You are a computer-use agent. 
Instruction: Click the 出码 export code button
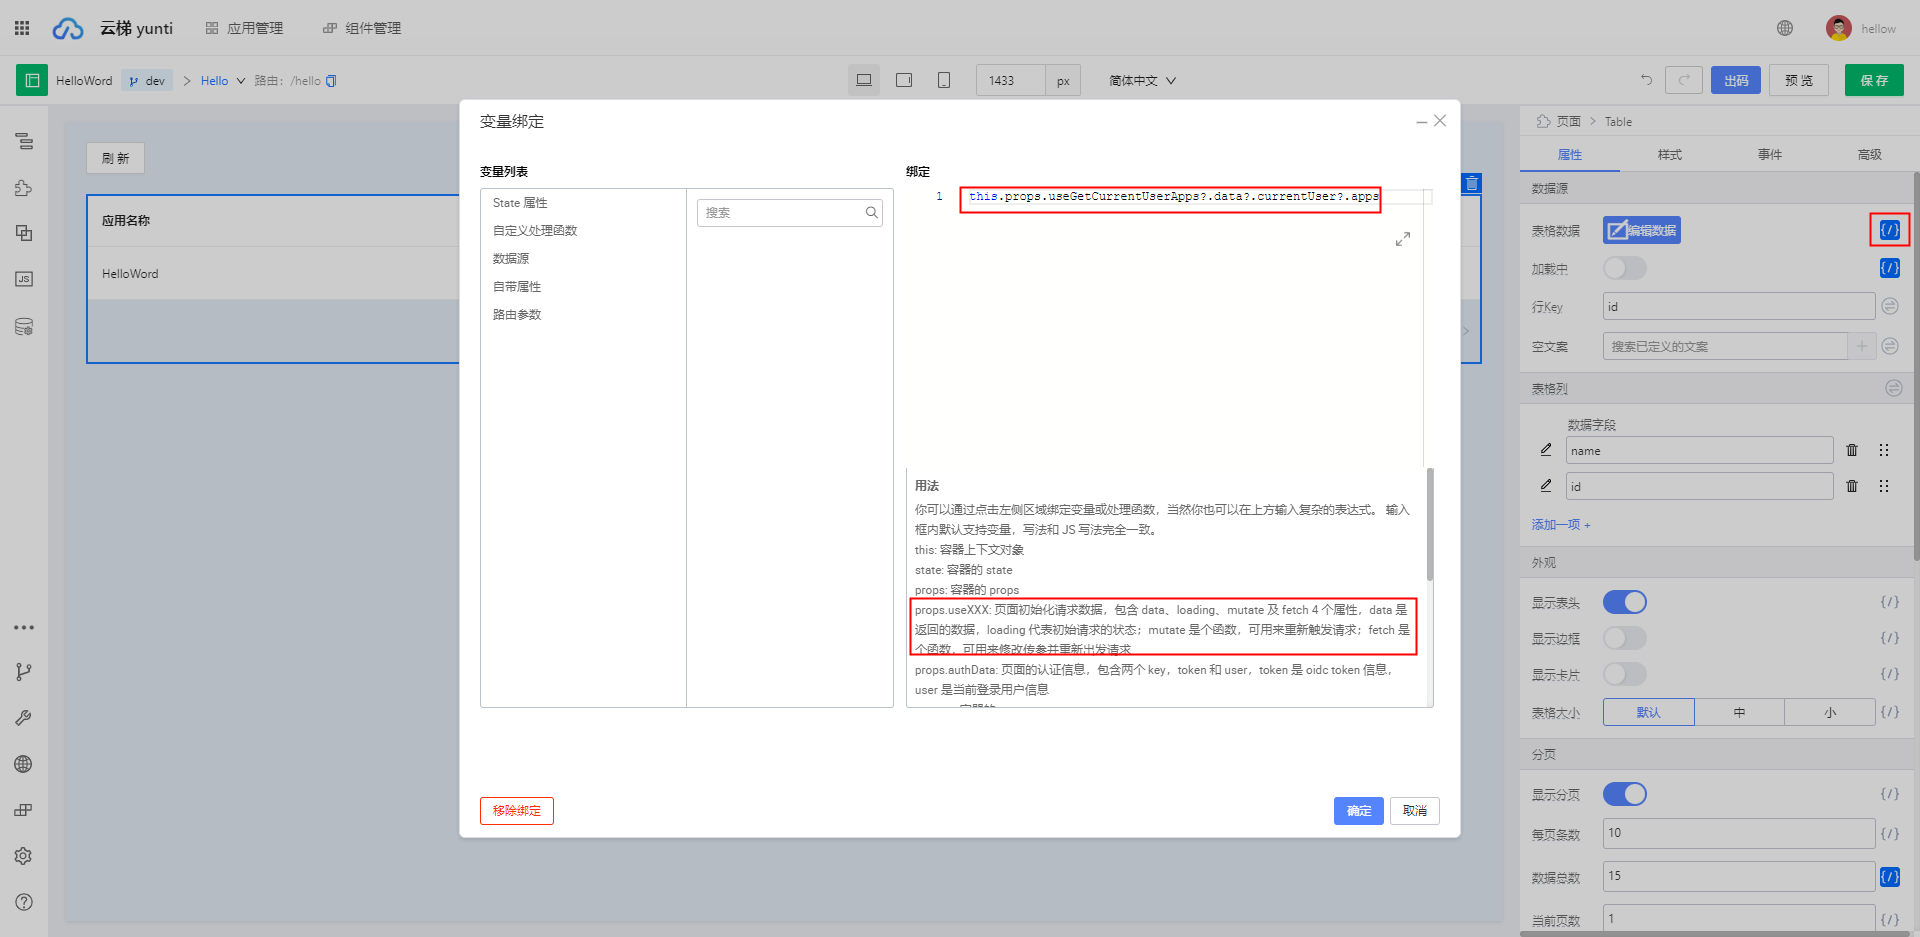[x=1736, y=80]
